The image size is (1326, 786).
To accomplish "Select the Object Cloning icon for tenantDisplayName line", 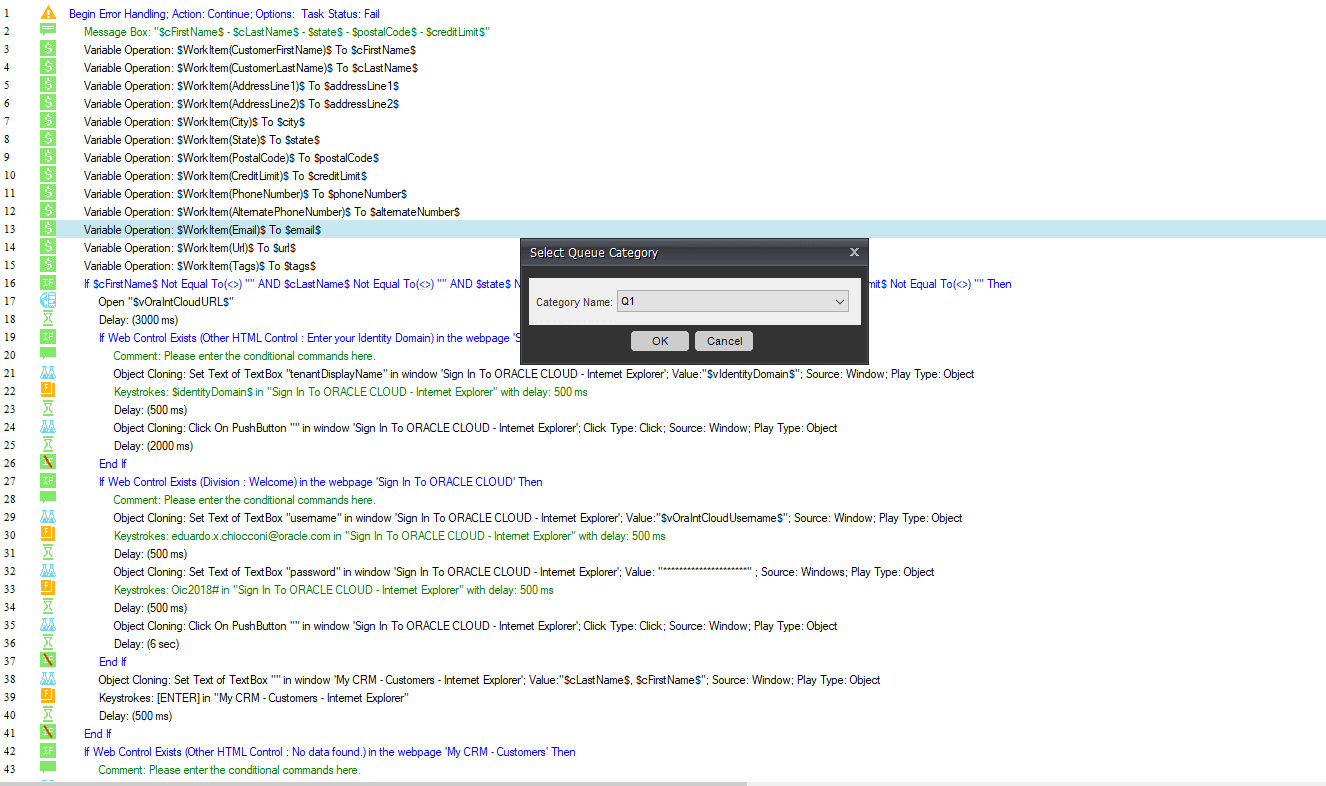I will 47,373.
